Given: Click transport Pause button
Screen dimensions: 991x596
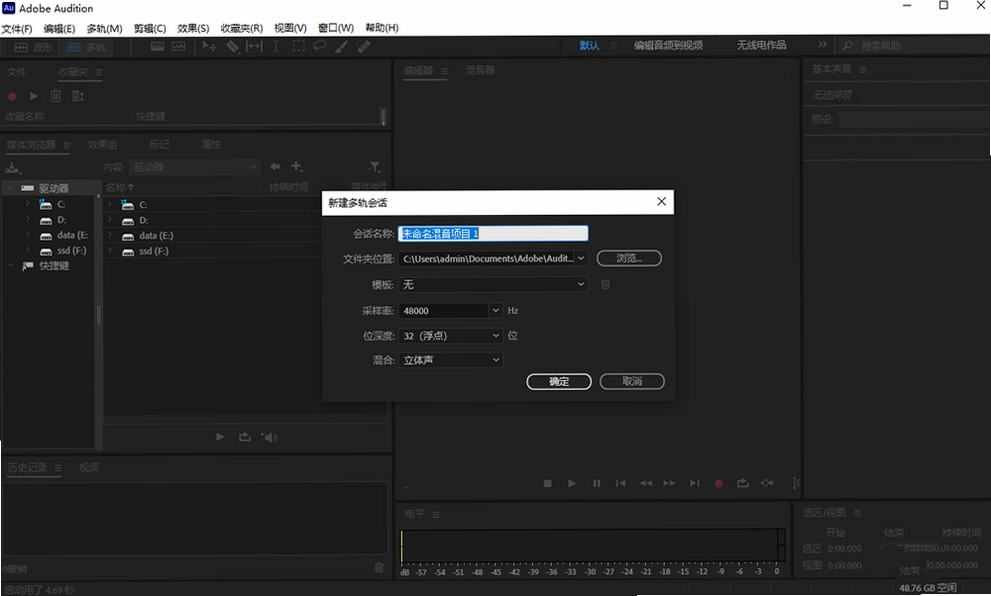Looking at the screenshot, I should pyautogui.click(x=596, y=483).
